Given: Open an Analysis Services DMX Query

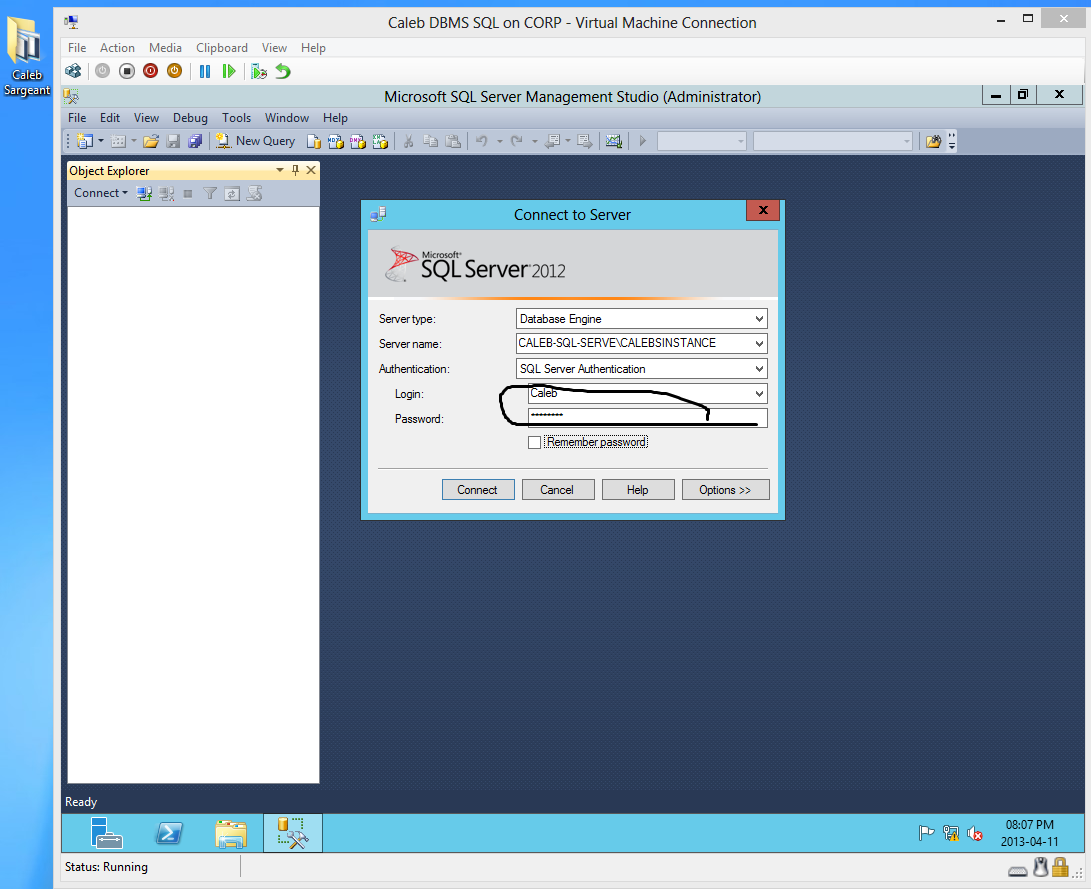Looking at the screenshot, I should [358, 141].
